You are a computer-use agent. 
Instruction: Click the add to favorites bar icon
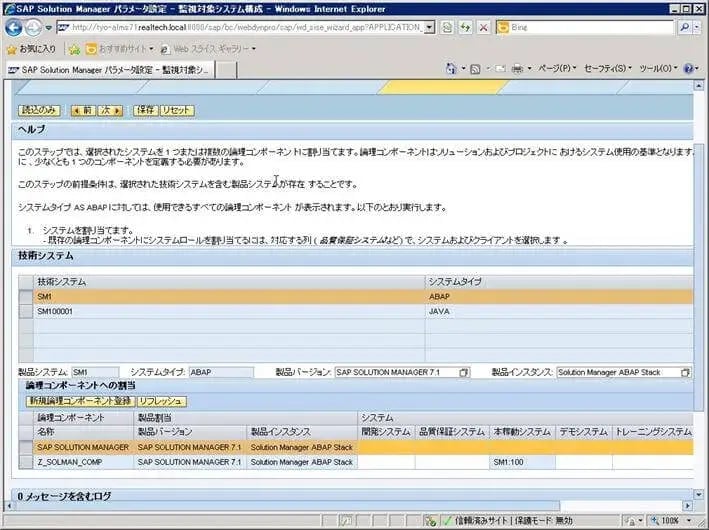coord(75,49)
